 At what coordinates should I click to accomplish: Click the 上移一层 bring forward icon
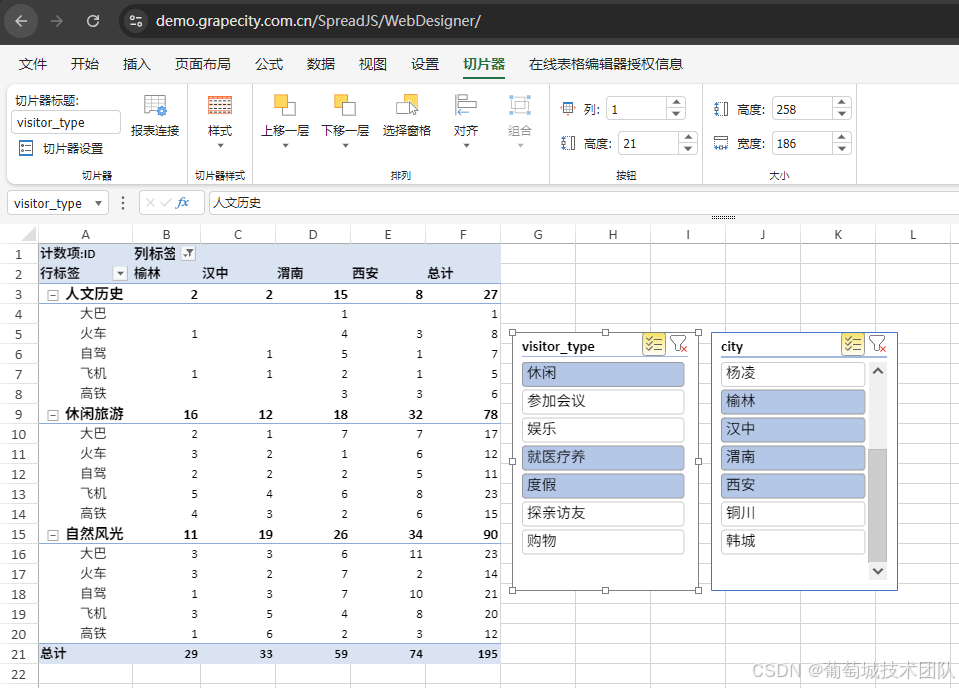pyautogui.click(x=284, y=105)
